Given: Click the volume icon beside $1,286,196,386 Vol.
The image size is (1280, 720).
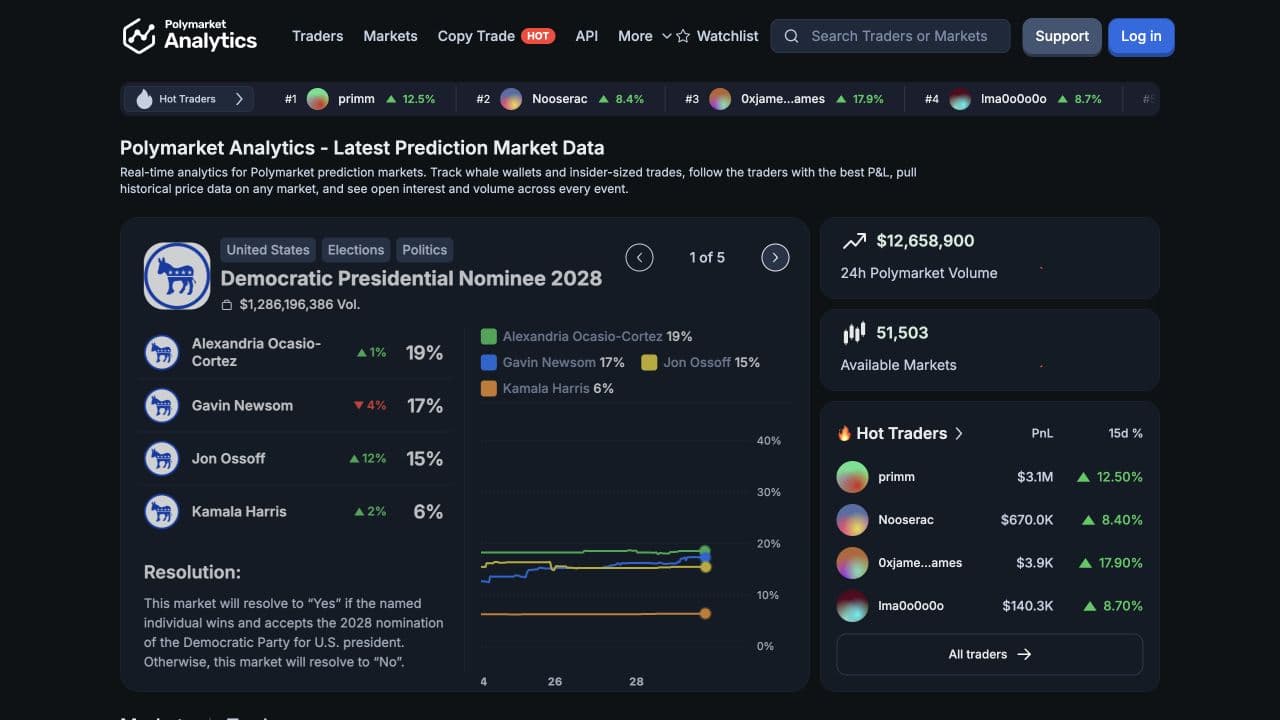Looking at the screenshot, I should tap(227, 305).
